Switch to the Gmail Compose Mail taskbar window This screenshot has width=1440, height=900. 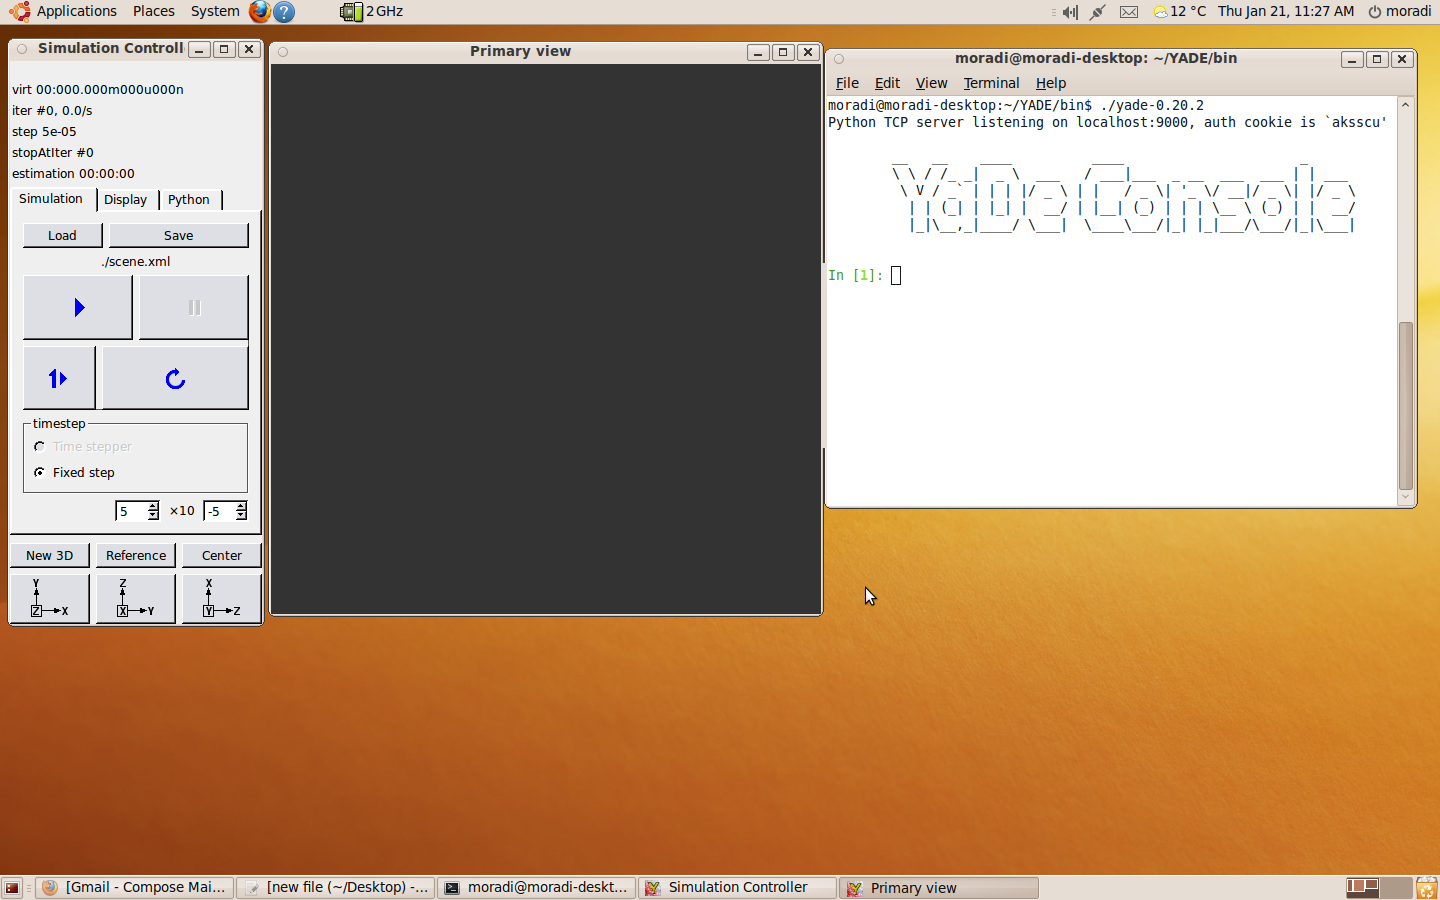coord(135,888)
